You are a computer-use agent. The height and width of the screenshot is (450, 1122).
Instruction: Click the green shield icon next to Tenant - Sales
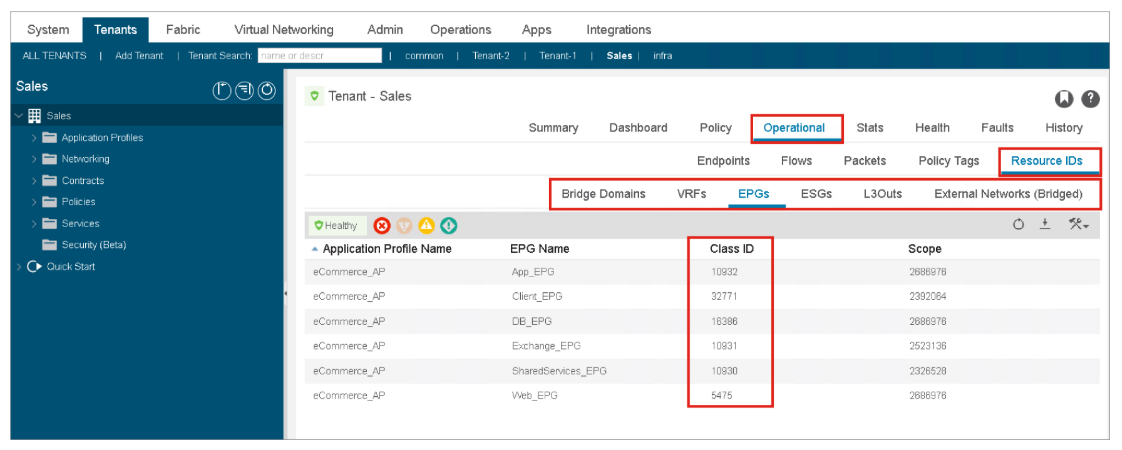pyautogui.click(x=314, y=96)
